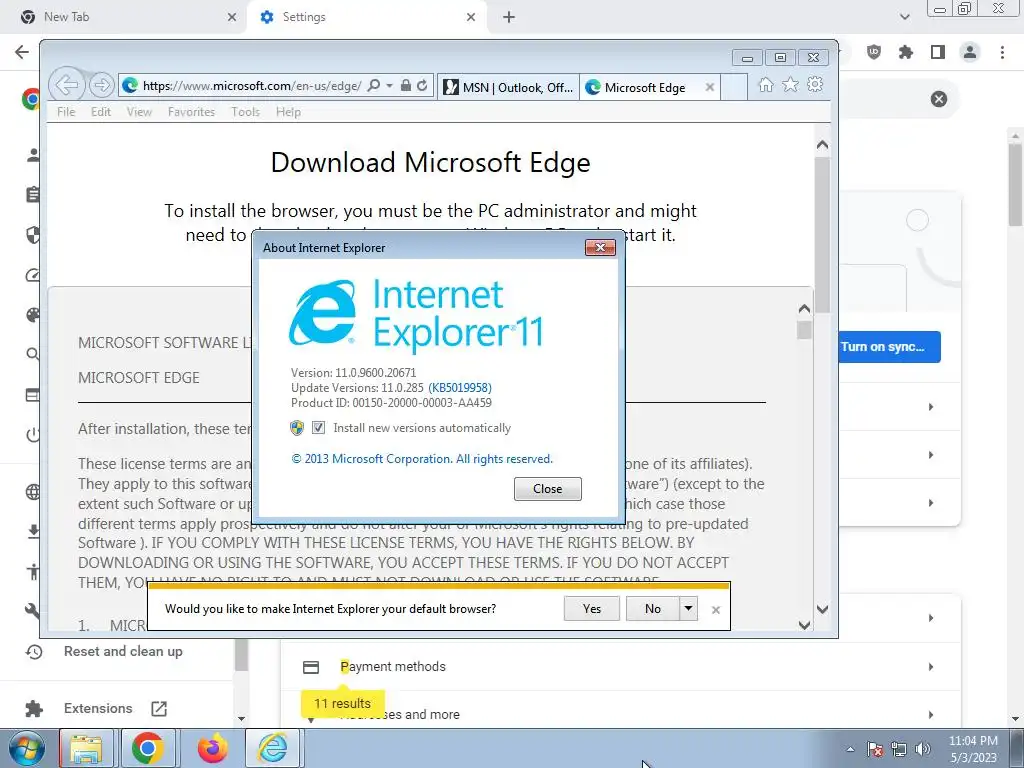Viewport: 1024px width, 768px height.
Task: Click volume speaker icon in system tray
Action: click(x=922, y=749)
